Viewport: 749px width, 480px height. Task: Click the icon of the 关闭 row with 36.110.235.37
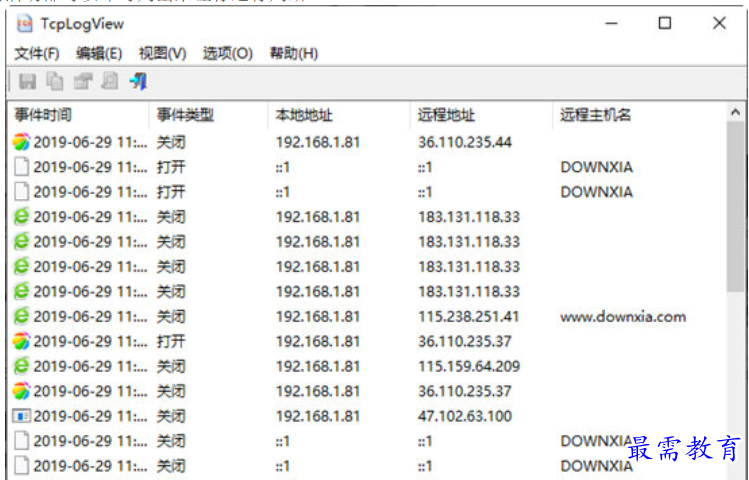pyautogui.click(x=21, y=391)
